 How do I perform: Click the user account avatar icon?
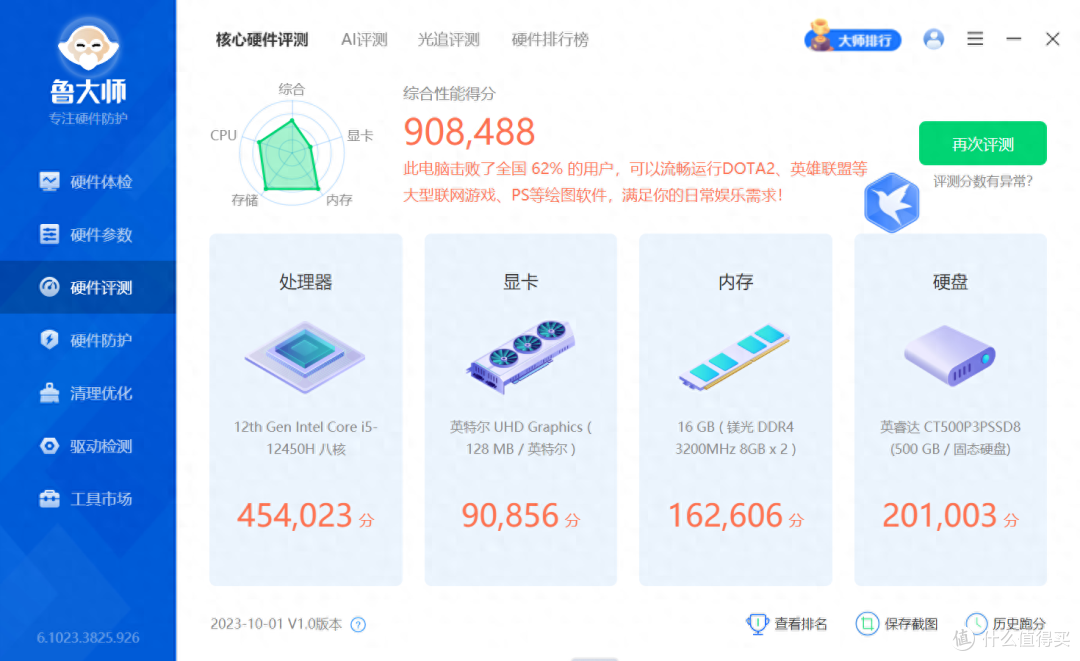coord(933,39)
